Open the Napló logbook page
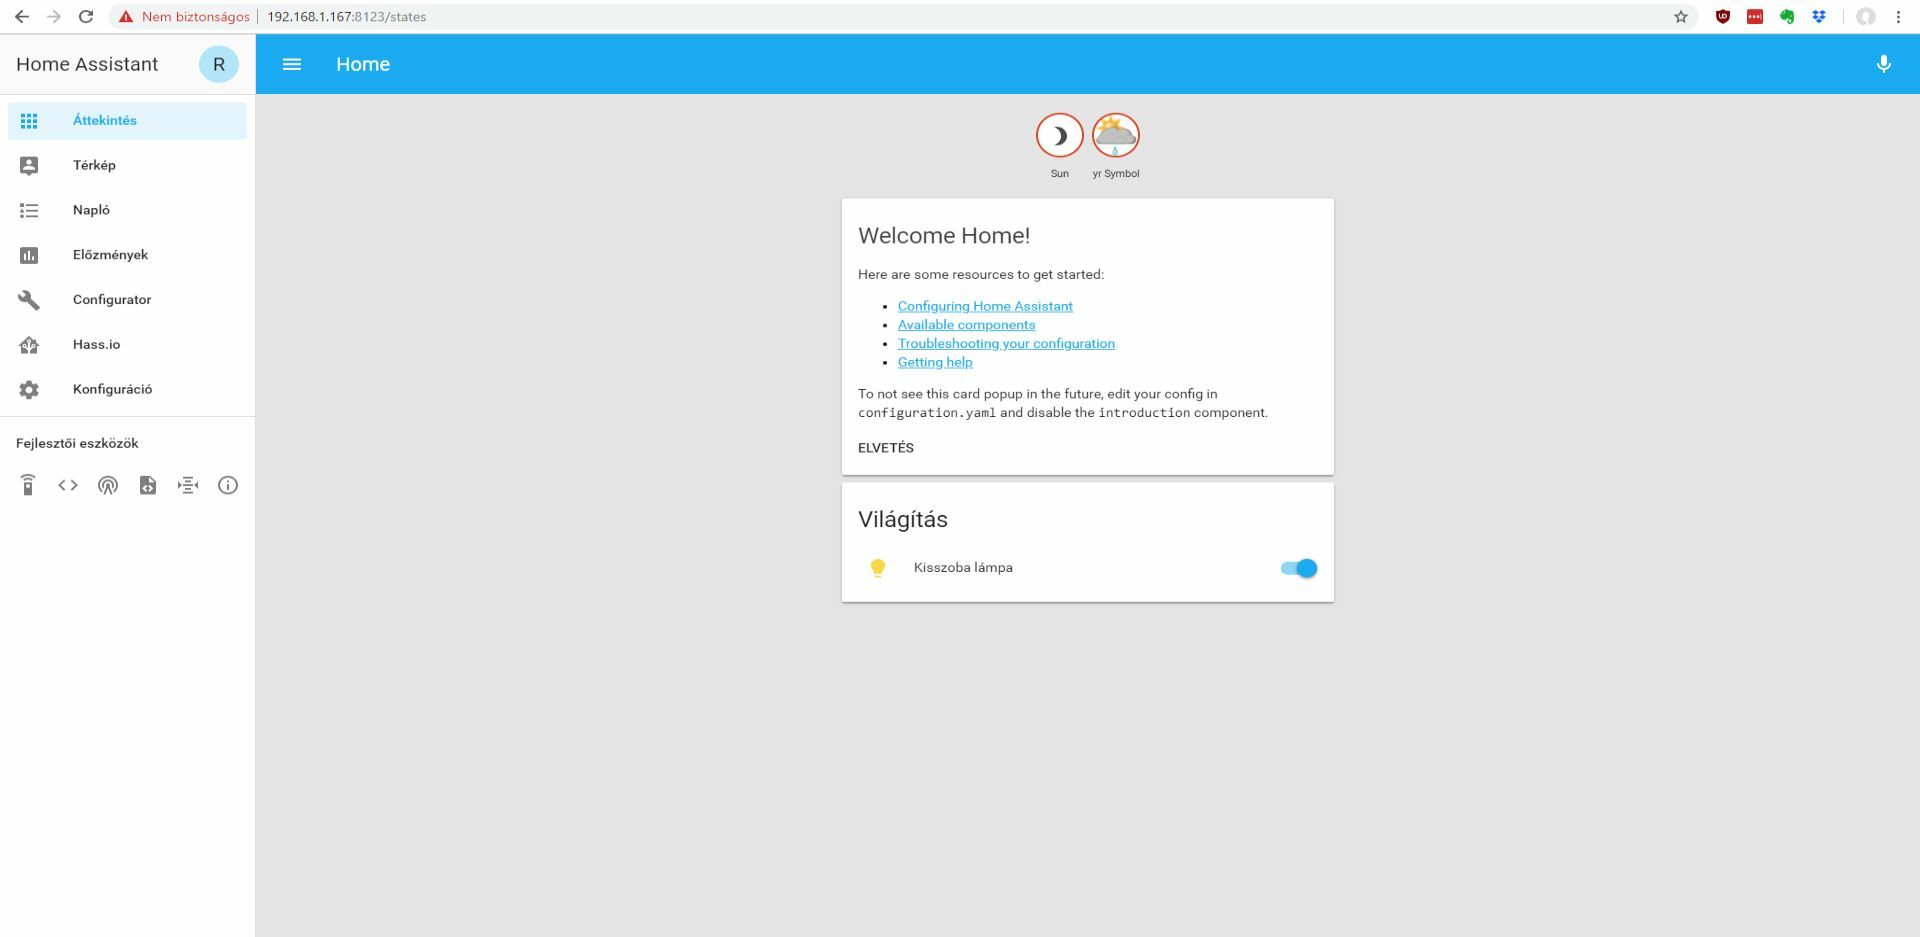The image size is (1920, 937). coord(127,210)
